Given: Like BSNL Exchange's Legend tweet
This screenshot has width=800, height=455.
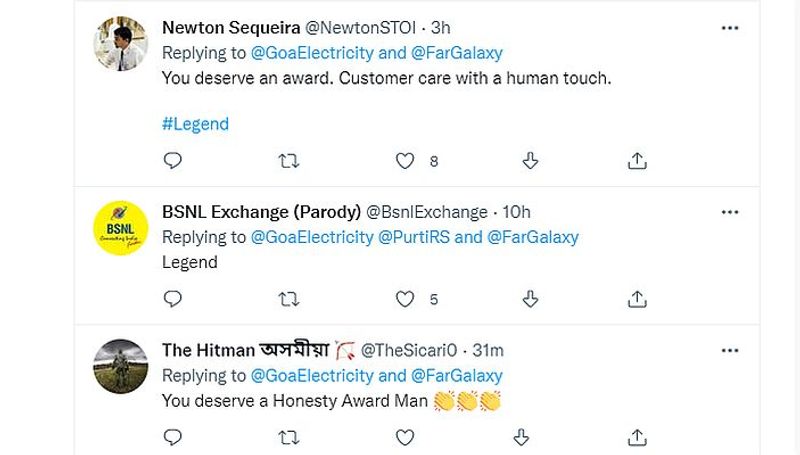Looking at the screenshot, I should 405,298.
